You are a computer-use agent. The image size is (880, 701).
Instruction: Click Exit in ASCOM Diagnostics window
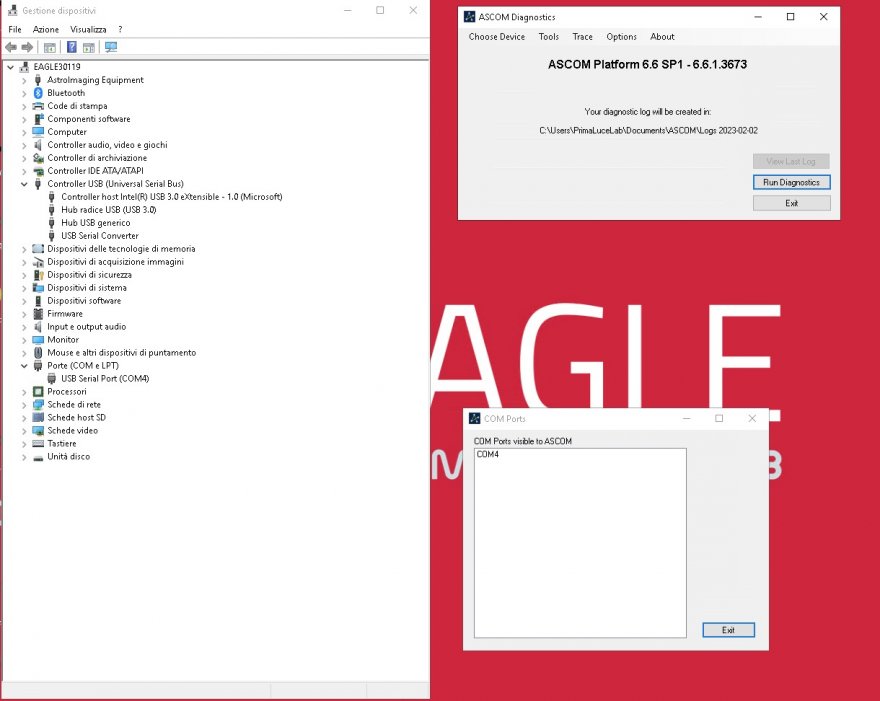coord(791,203)
